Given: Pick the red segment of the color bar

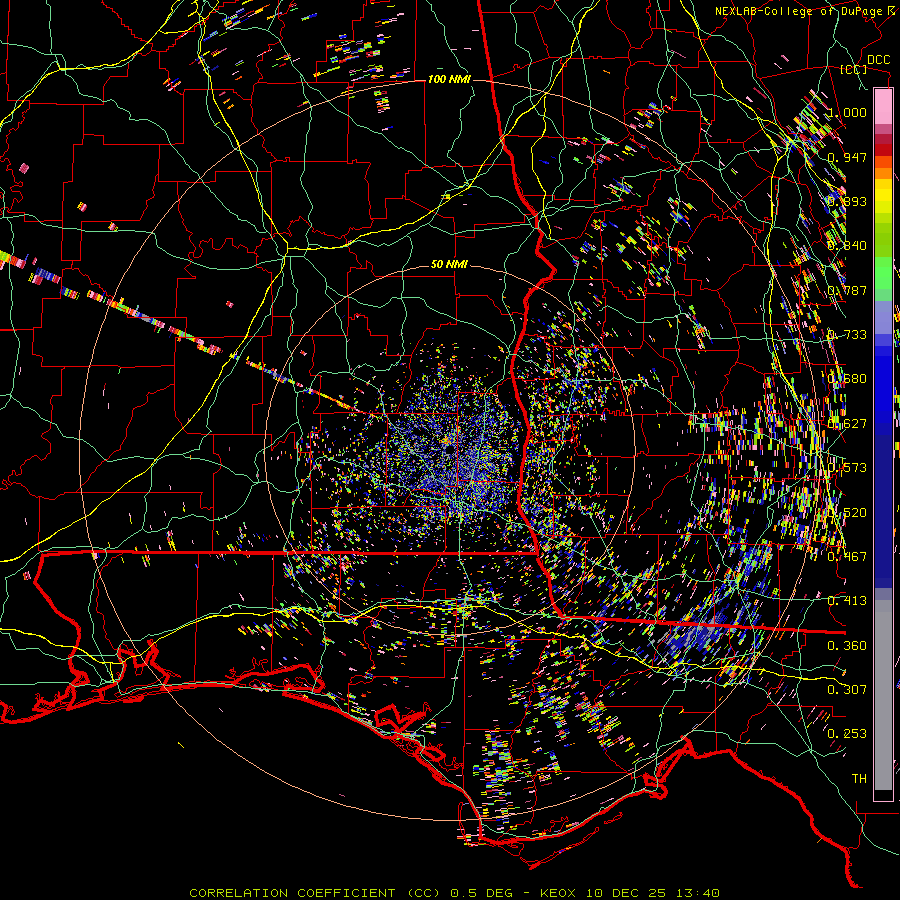Looking at the screenshot, I should [x=883, y=150].
